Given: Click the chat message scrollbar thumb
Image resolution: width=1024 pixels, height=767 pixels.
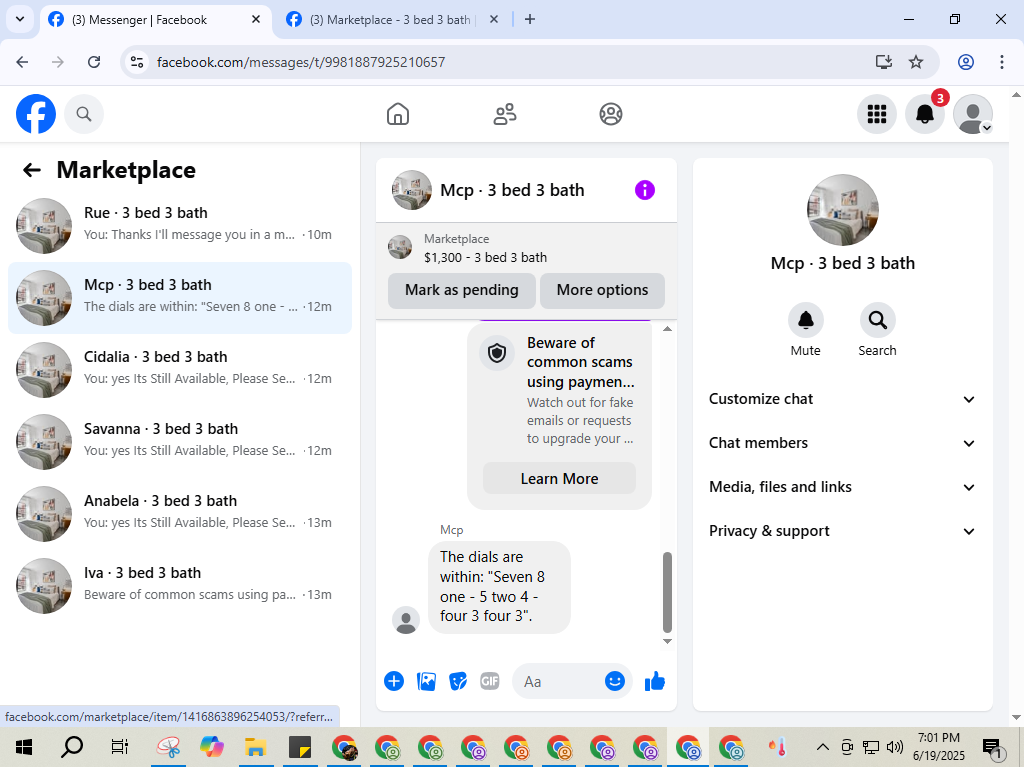Looking at the screenshot, I should pyautogui.click(x=667, y=591).
